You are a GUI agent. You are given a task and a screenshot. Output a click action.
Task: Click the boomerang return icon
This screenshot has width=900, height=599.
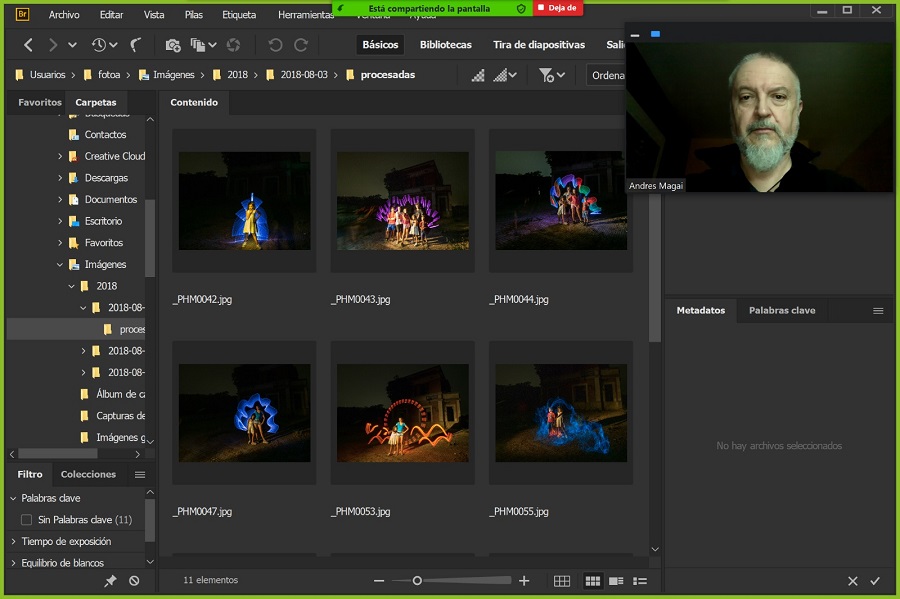tap(135, 45)
